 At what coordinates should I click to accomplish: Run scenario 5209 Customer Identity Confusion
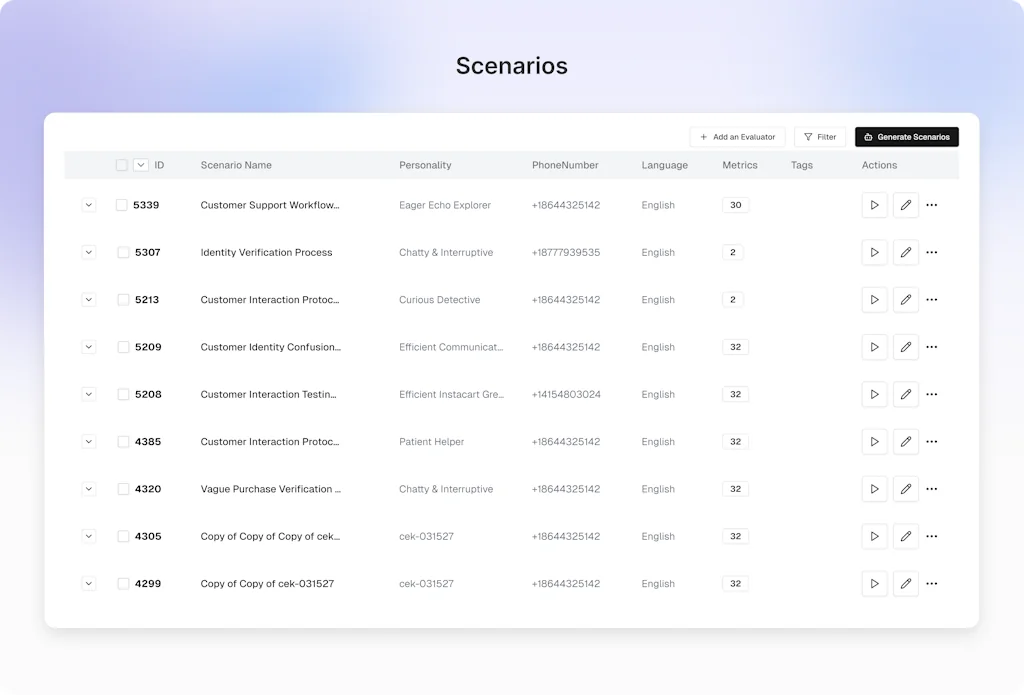point(874,347)
